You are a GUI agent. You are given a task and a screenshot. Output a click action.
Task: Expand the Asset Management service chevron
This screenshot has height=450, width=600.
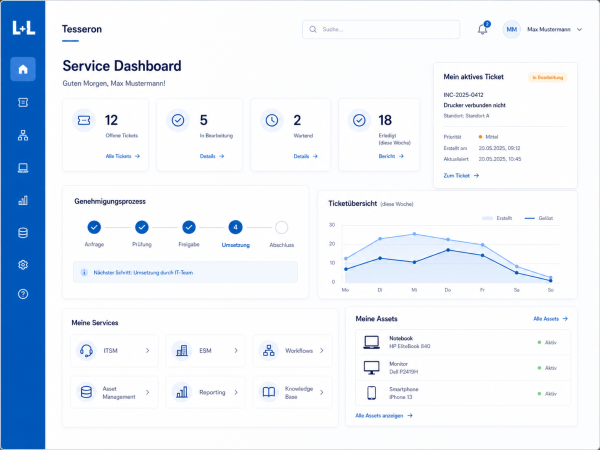pyautogui.click(x=148, y=392)
